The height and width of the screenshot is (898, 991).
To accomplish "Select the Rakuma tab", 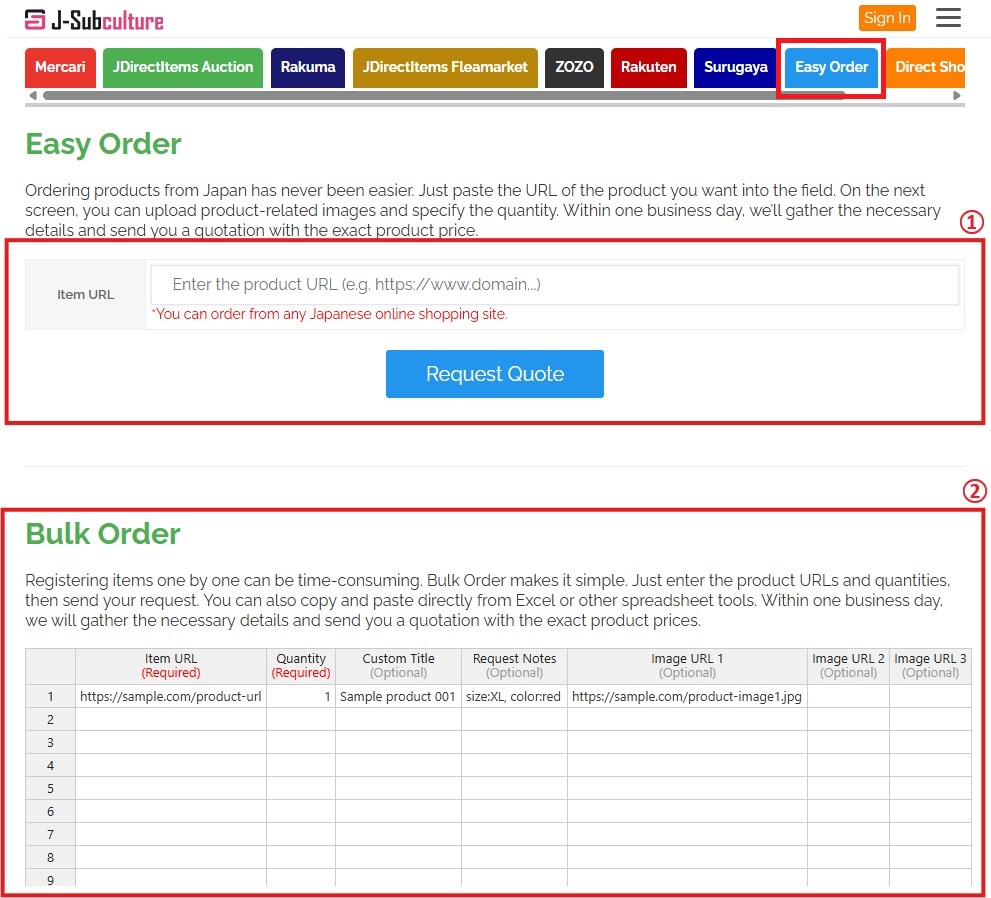I will click(308, 68).
